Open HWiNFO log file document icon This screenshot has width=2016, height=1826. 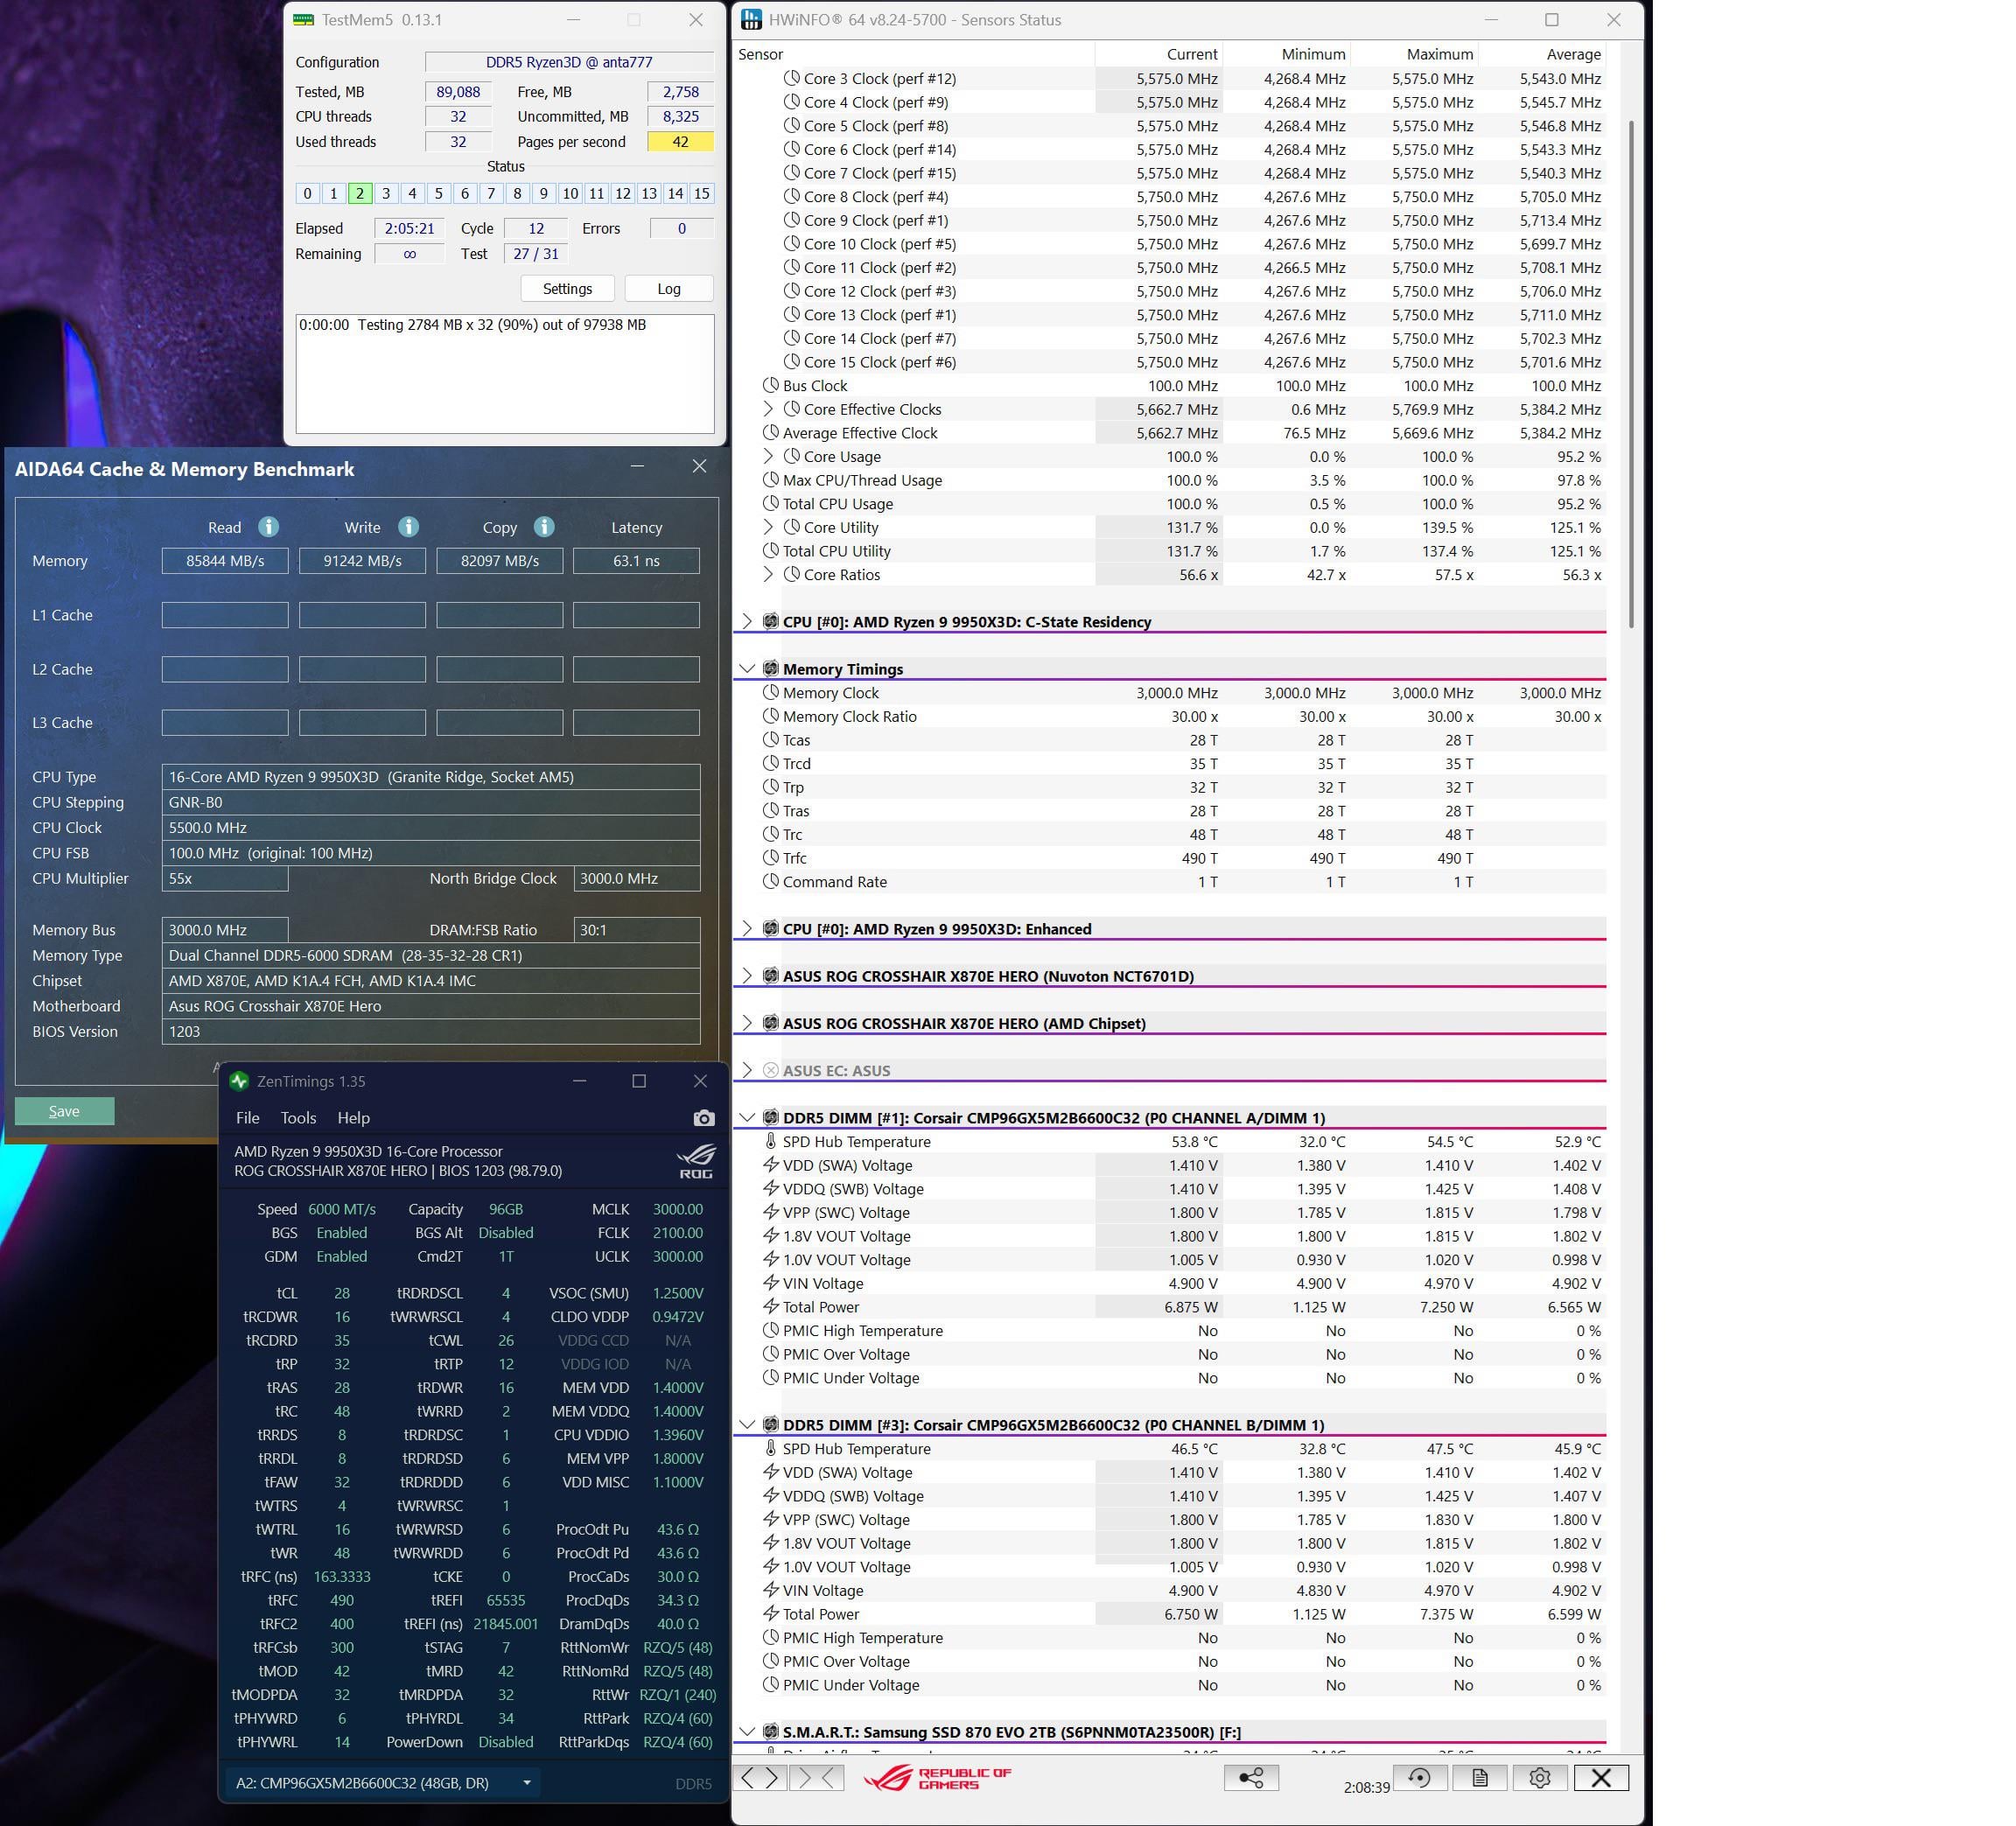[1479, 1777]
